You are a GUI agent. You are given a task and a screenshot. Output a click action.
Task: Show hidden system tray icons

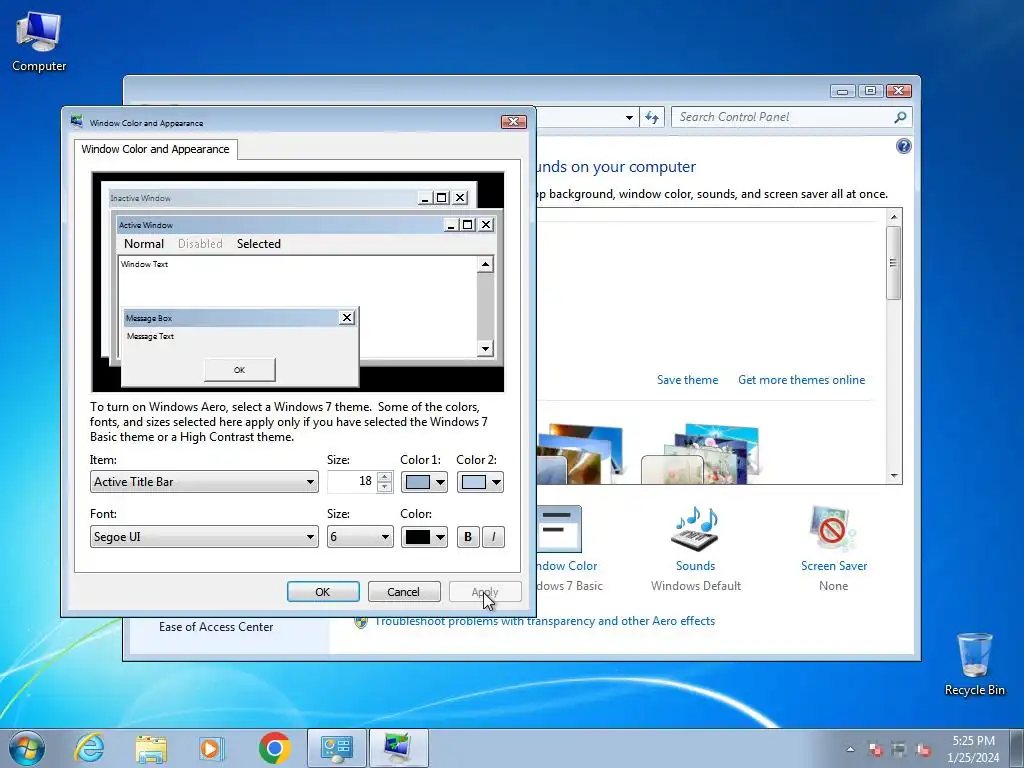point(850,749)
